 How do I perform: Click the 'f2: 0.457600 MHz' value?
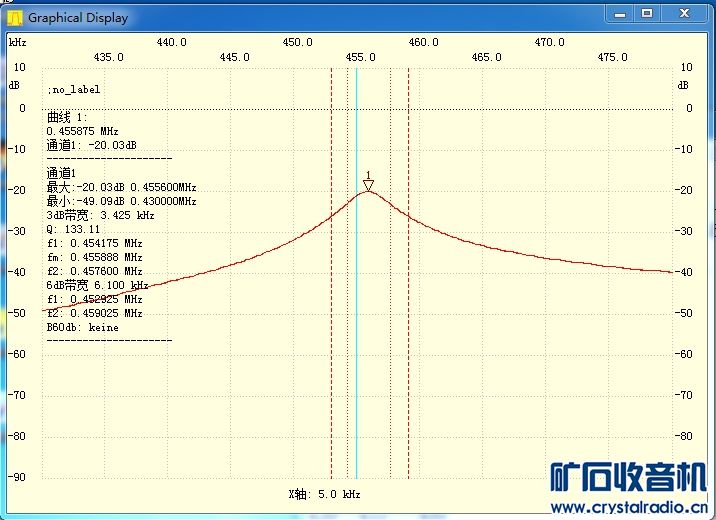click(95, 271)
